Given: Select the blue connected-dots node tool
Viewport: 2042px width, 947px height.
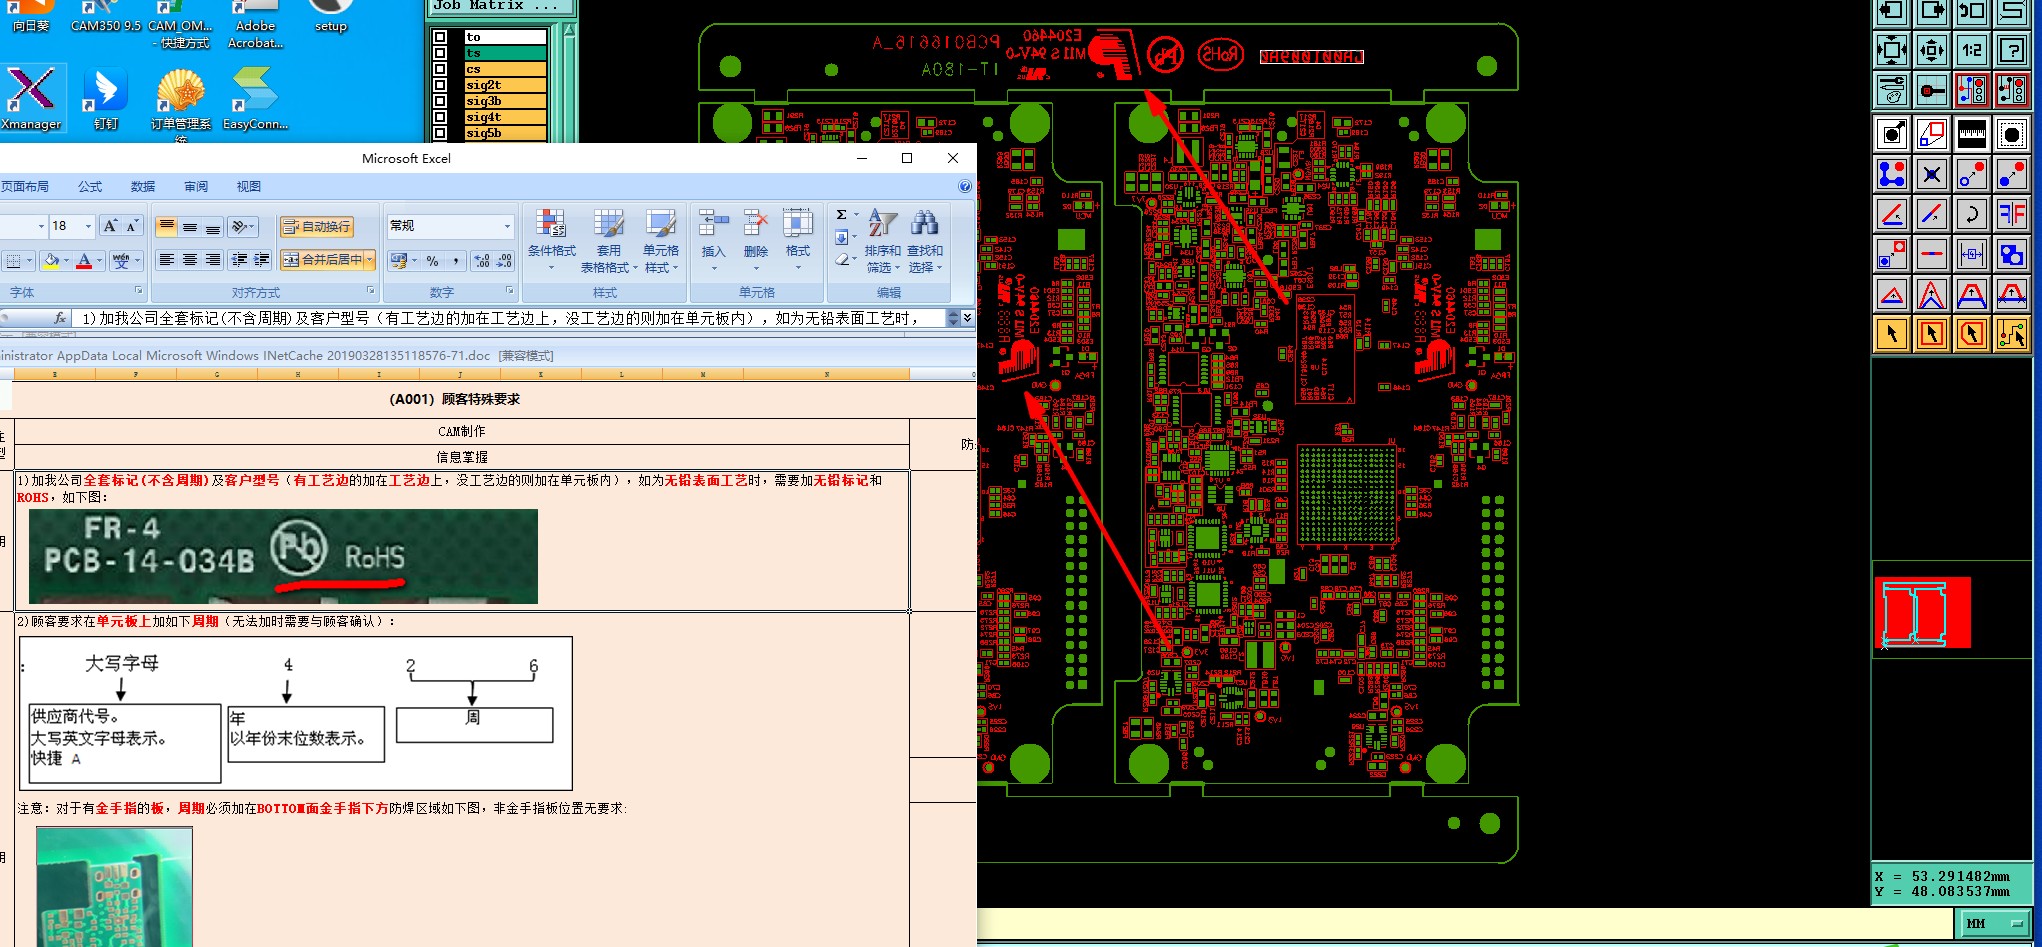Looking at the screenshot, I should click(x=1891, y=174).
